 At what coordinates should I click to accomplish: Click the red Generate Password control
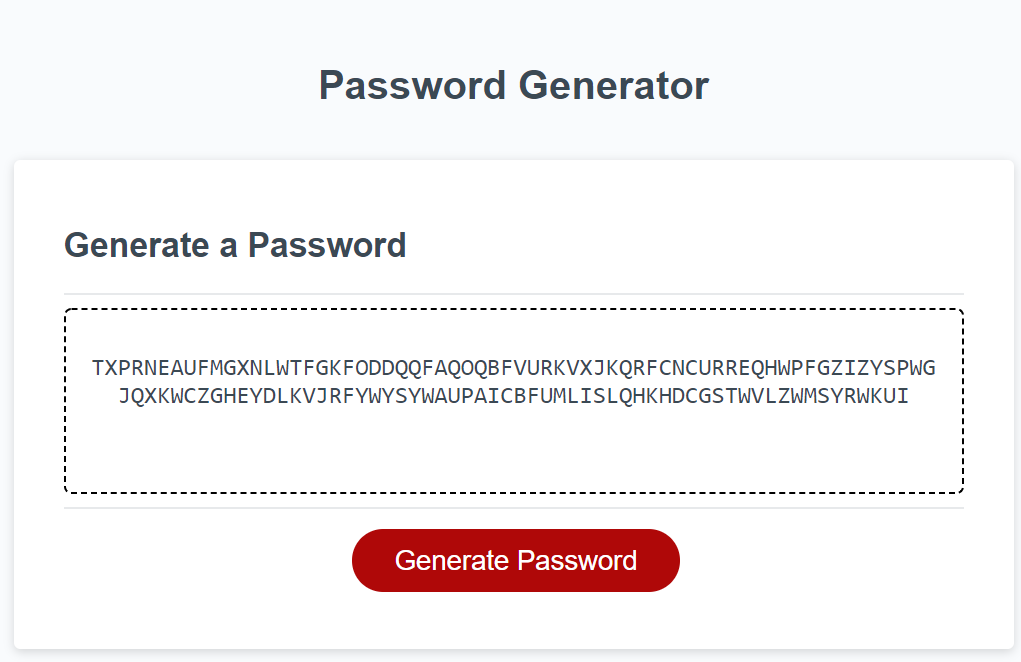tap(514, 560)
